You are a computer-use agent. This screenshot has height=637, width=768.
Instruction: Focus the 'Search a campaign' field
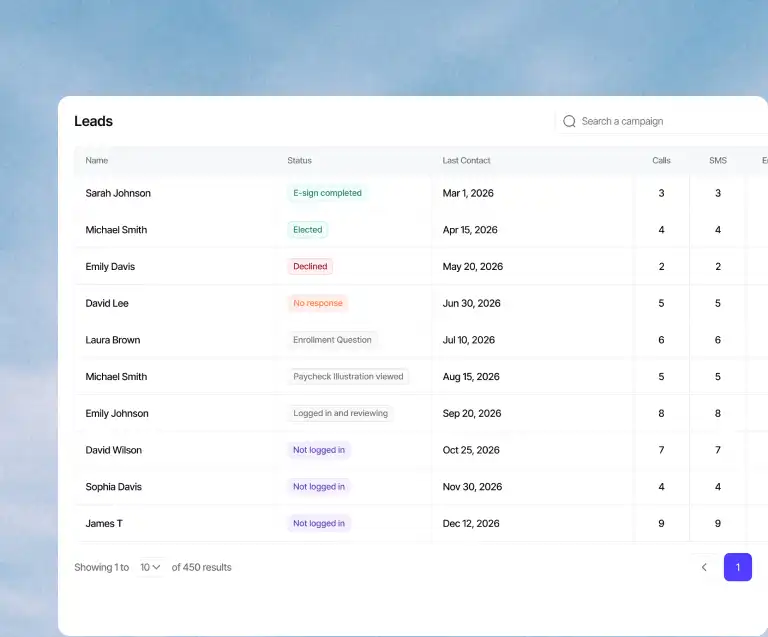[x=664, y=121]
